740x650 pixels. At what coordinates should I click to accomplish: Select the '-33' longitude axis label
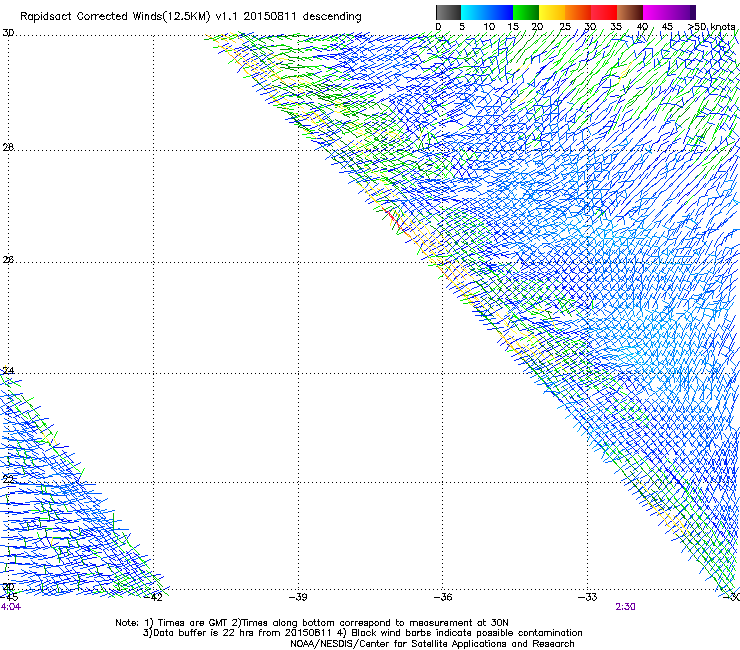click(588, 597)
